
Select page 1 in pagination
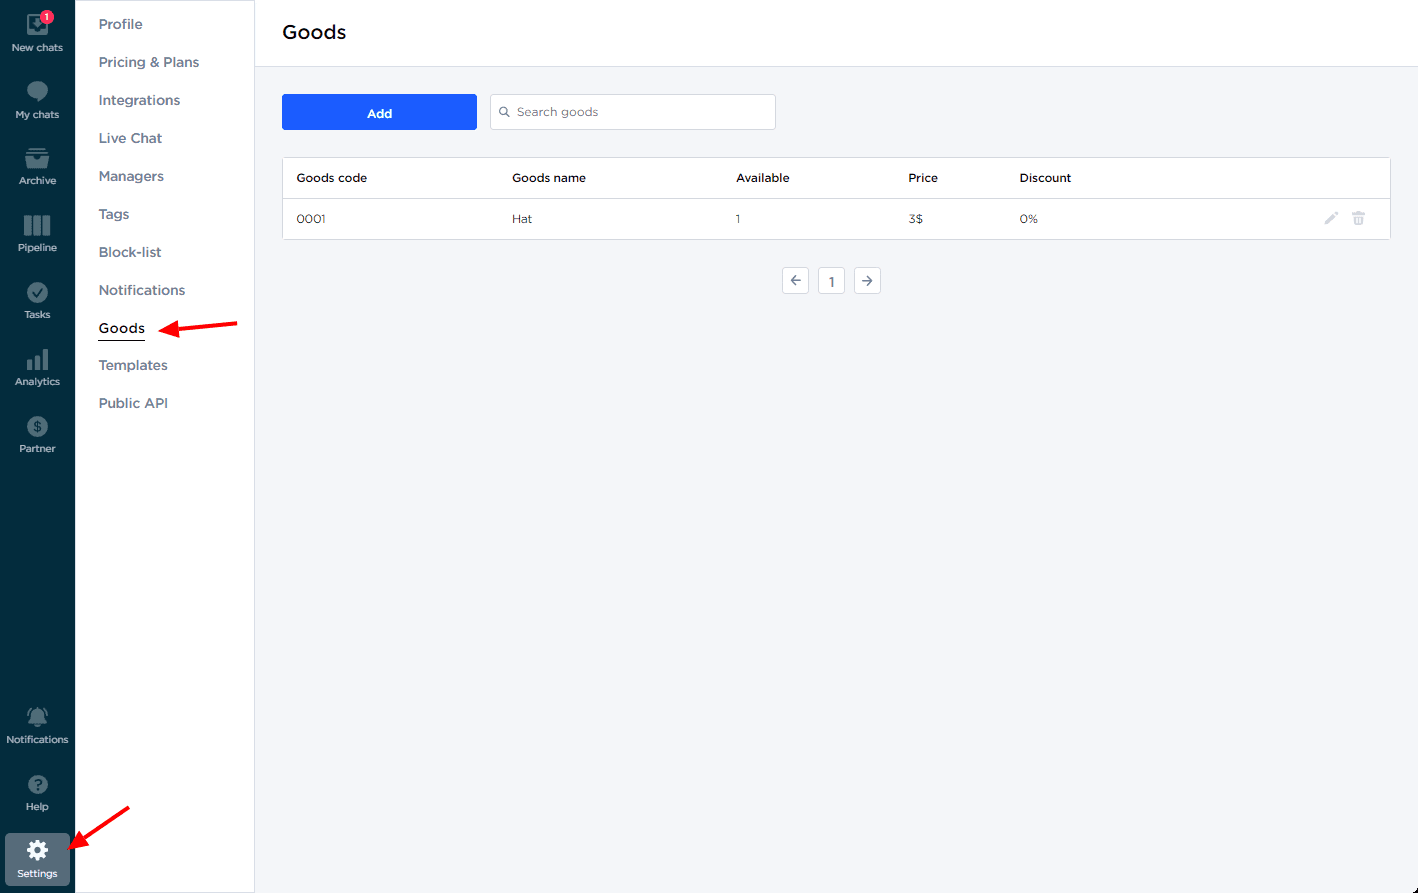click(831, 281)
